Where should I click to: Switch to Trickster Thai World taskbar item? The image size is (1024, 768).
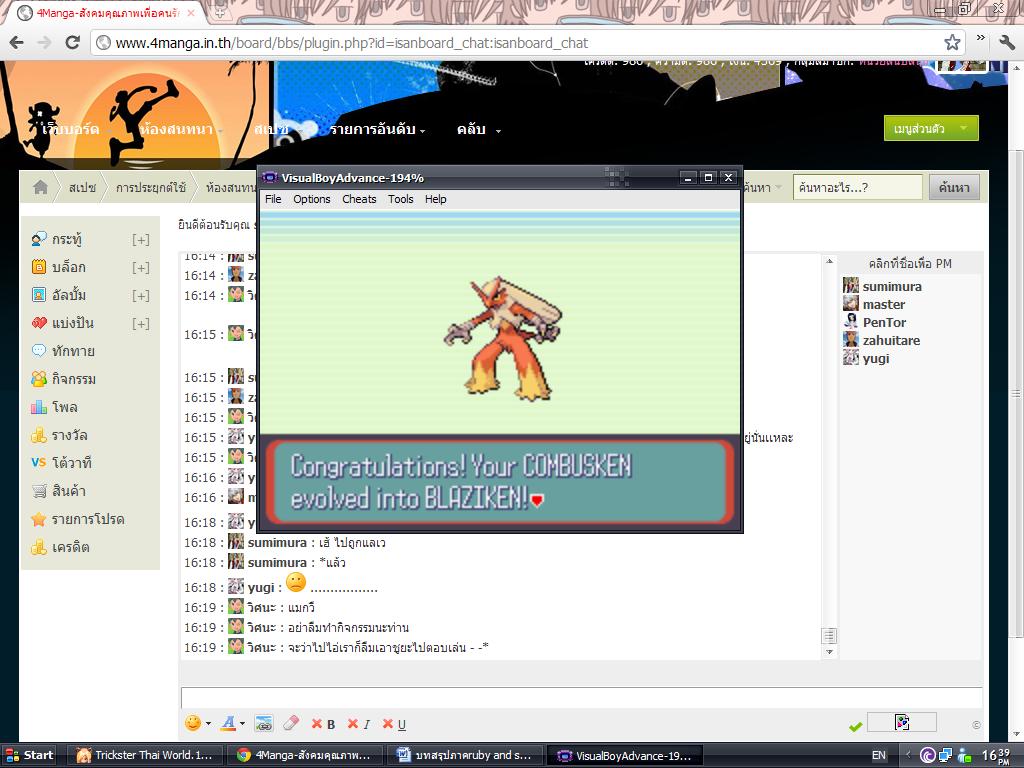(146, 755)
